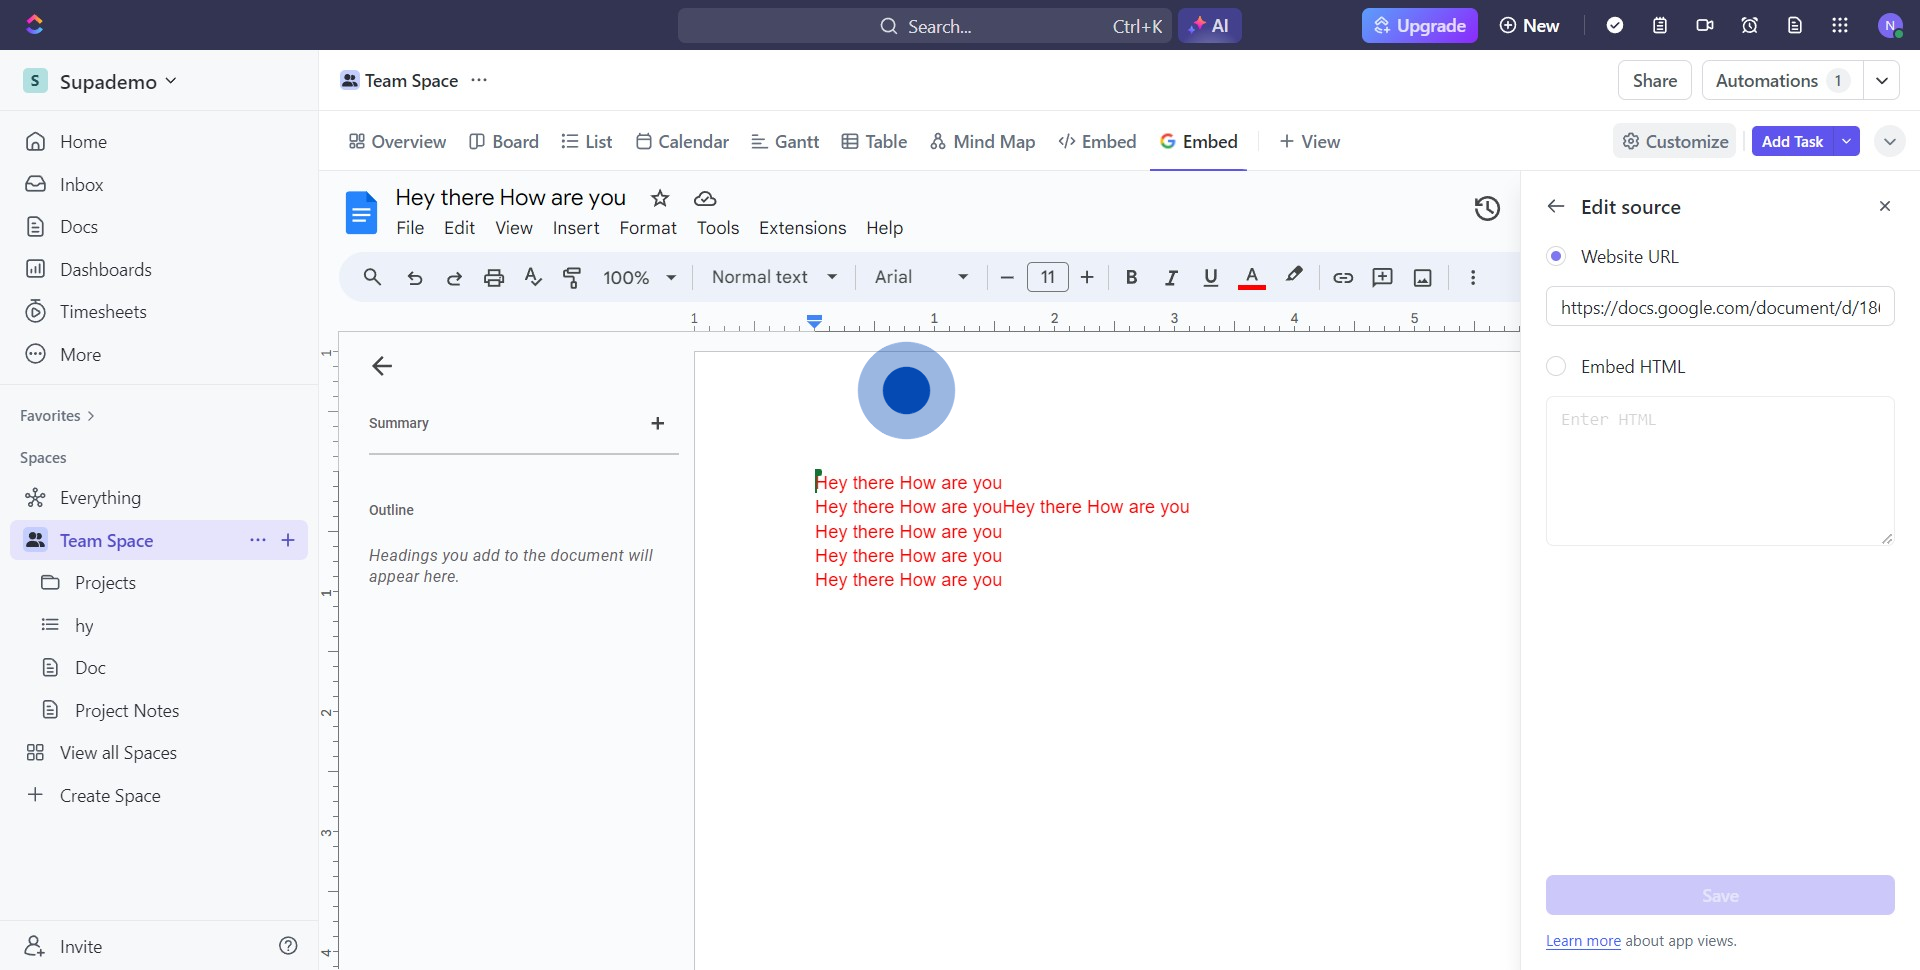Screen dimensions: 1920x970
Task: Open the apps grid icon in top bar
Action: coord(1840,26)
